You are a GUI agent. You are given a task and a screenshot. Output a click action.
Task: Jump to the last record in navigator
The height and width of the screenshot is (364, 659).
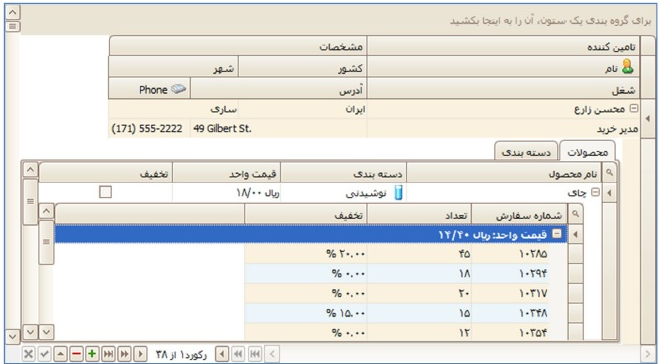(108, 354)
